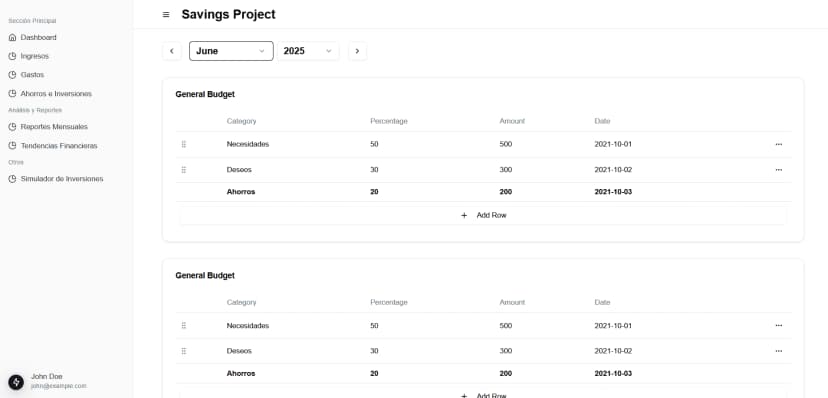Click the Ingresos pie chart icon
The height and width of the screenshot is (398, 828).
coord(13,56)
